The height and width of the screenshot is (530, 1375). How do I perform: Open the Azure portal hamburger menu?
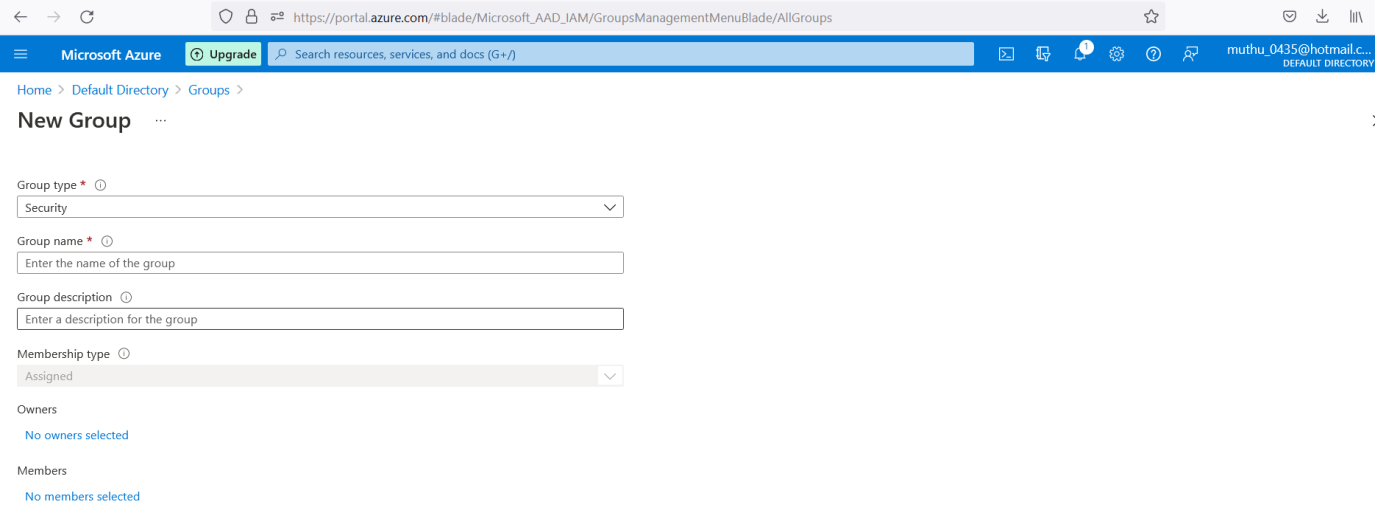coord(21,54)
